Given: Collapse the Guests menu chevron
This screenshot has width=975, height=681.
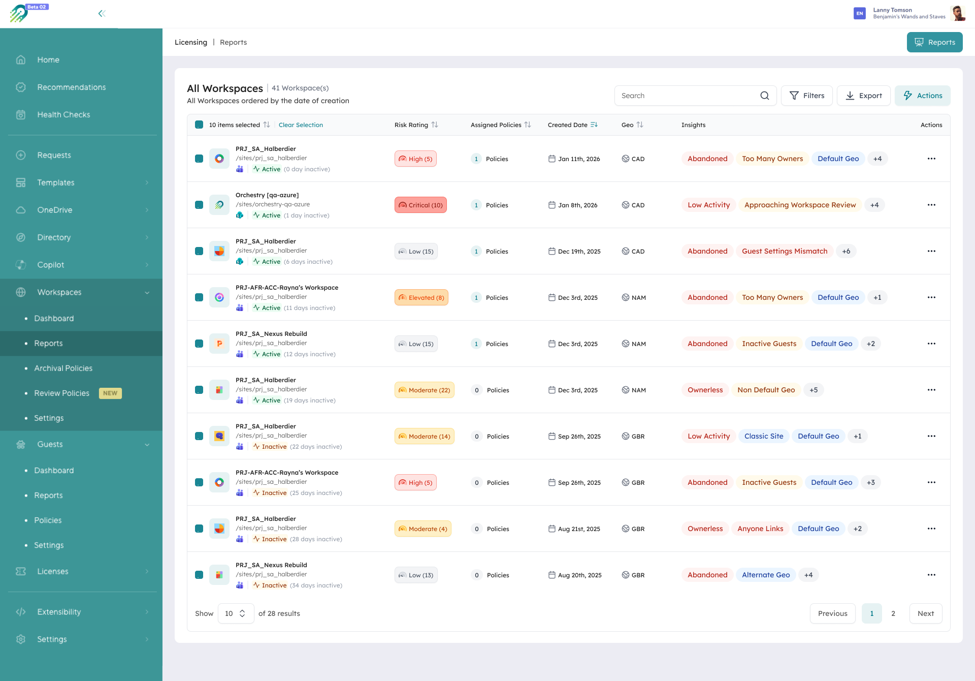Looking at the screenshot, I should (147, 445).
